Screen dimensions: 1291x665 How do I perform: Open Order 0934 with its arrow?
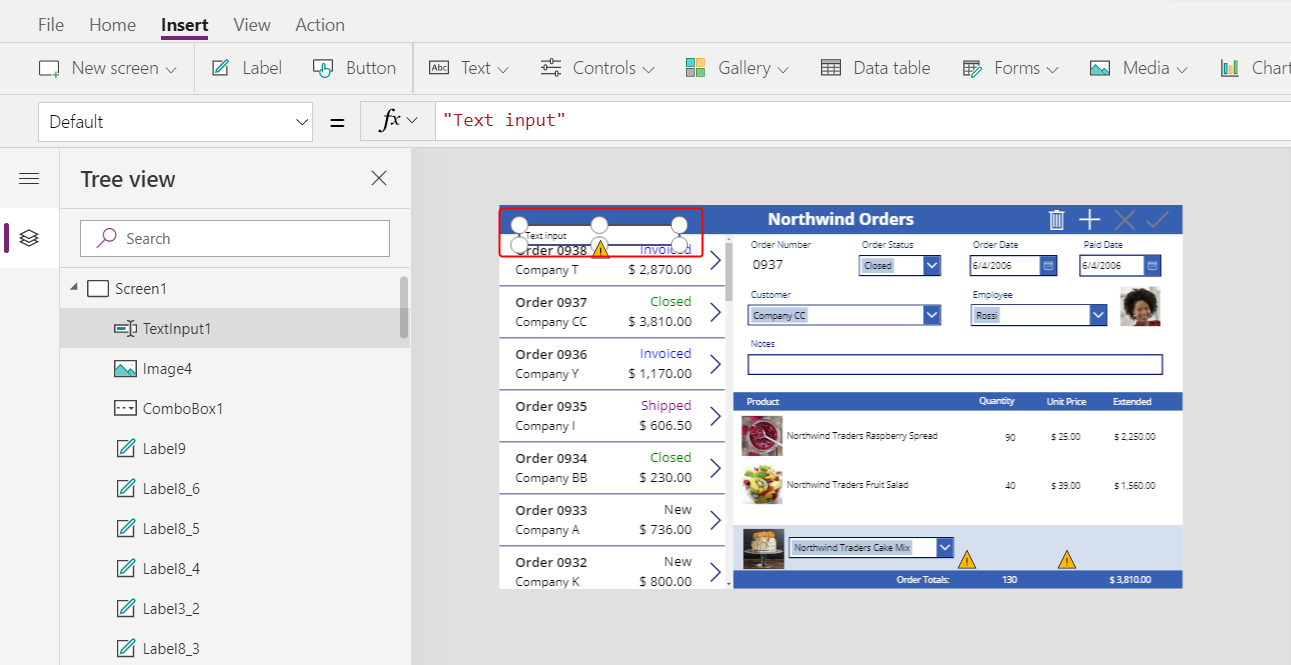715,468
